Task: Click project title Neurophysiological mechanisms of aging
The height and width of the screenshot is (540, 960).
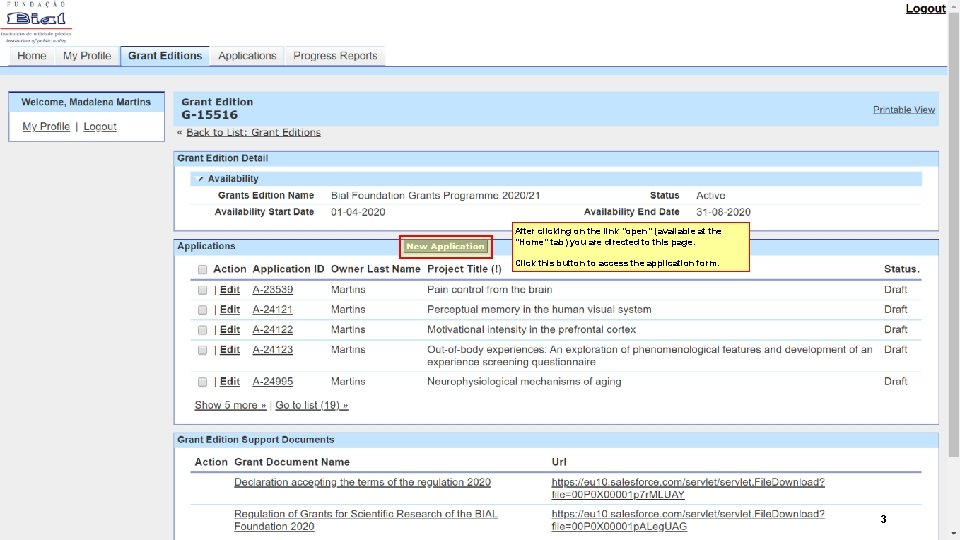Action: point(524,381)
